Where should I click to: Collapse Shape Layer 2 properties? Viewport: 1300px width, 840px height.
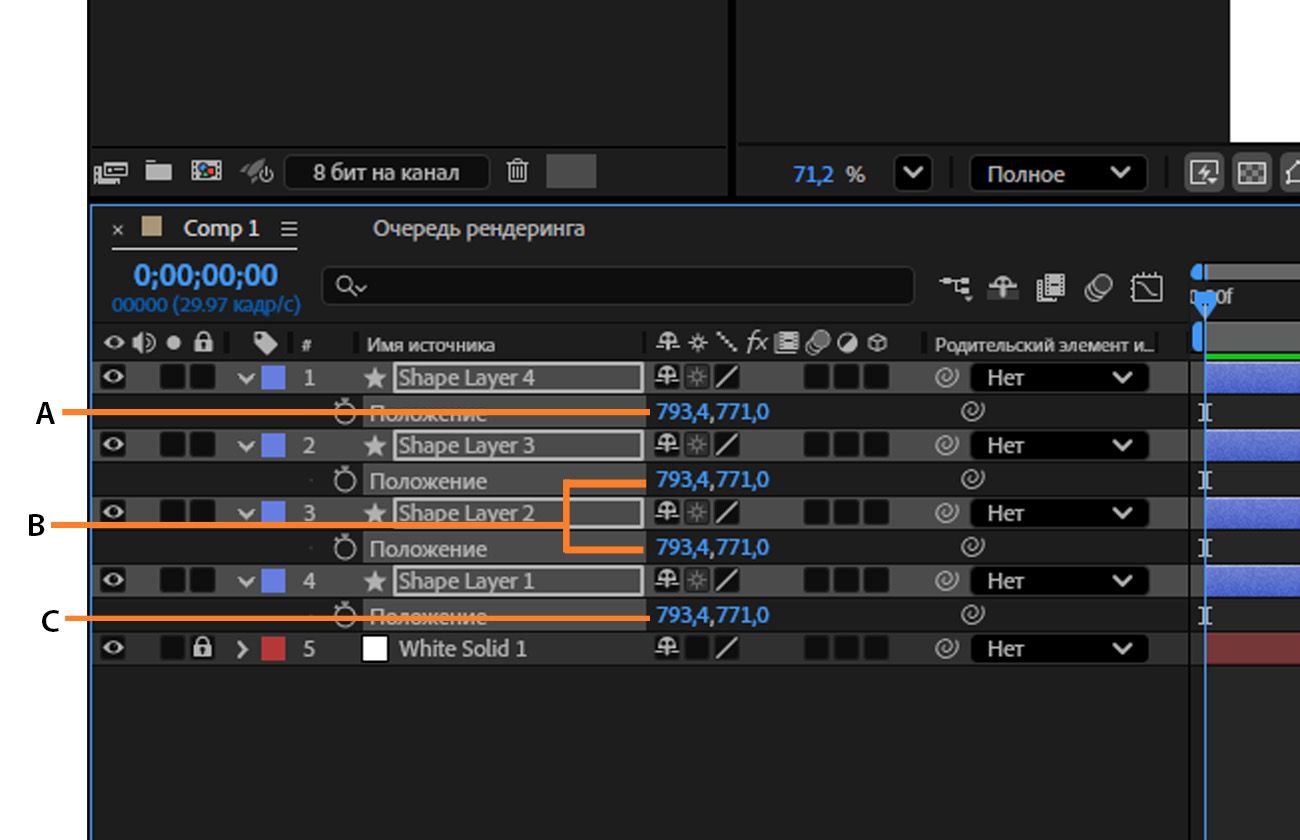coord(245,513)
